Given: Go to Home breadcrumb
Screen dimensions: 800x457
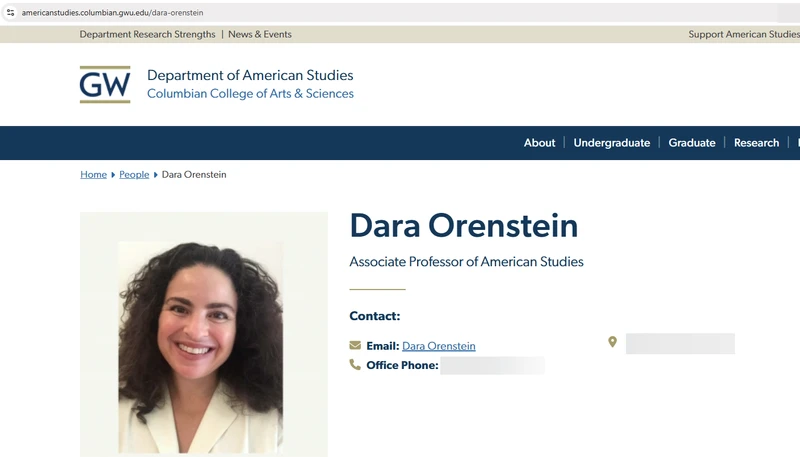Looking at the screenshot, I should click(93, 174).
